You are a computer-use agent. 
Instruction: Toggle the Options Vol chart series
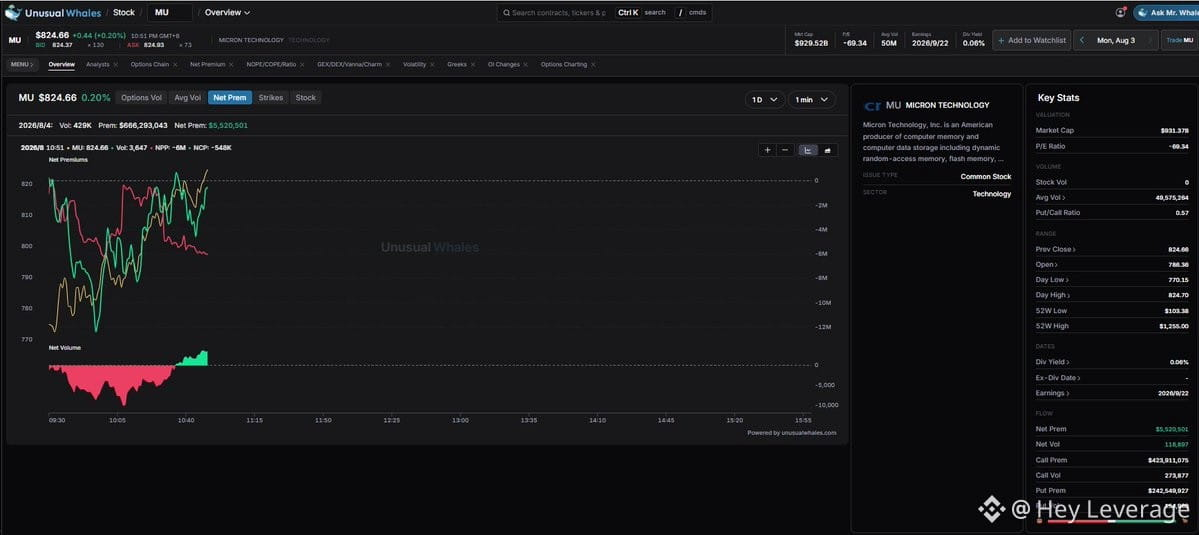141,98
